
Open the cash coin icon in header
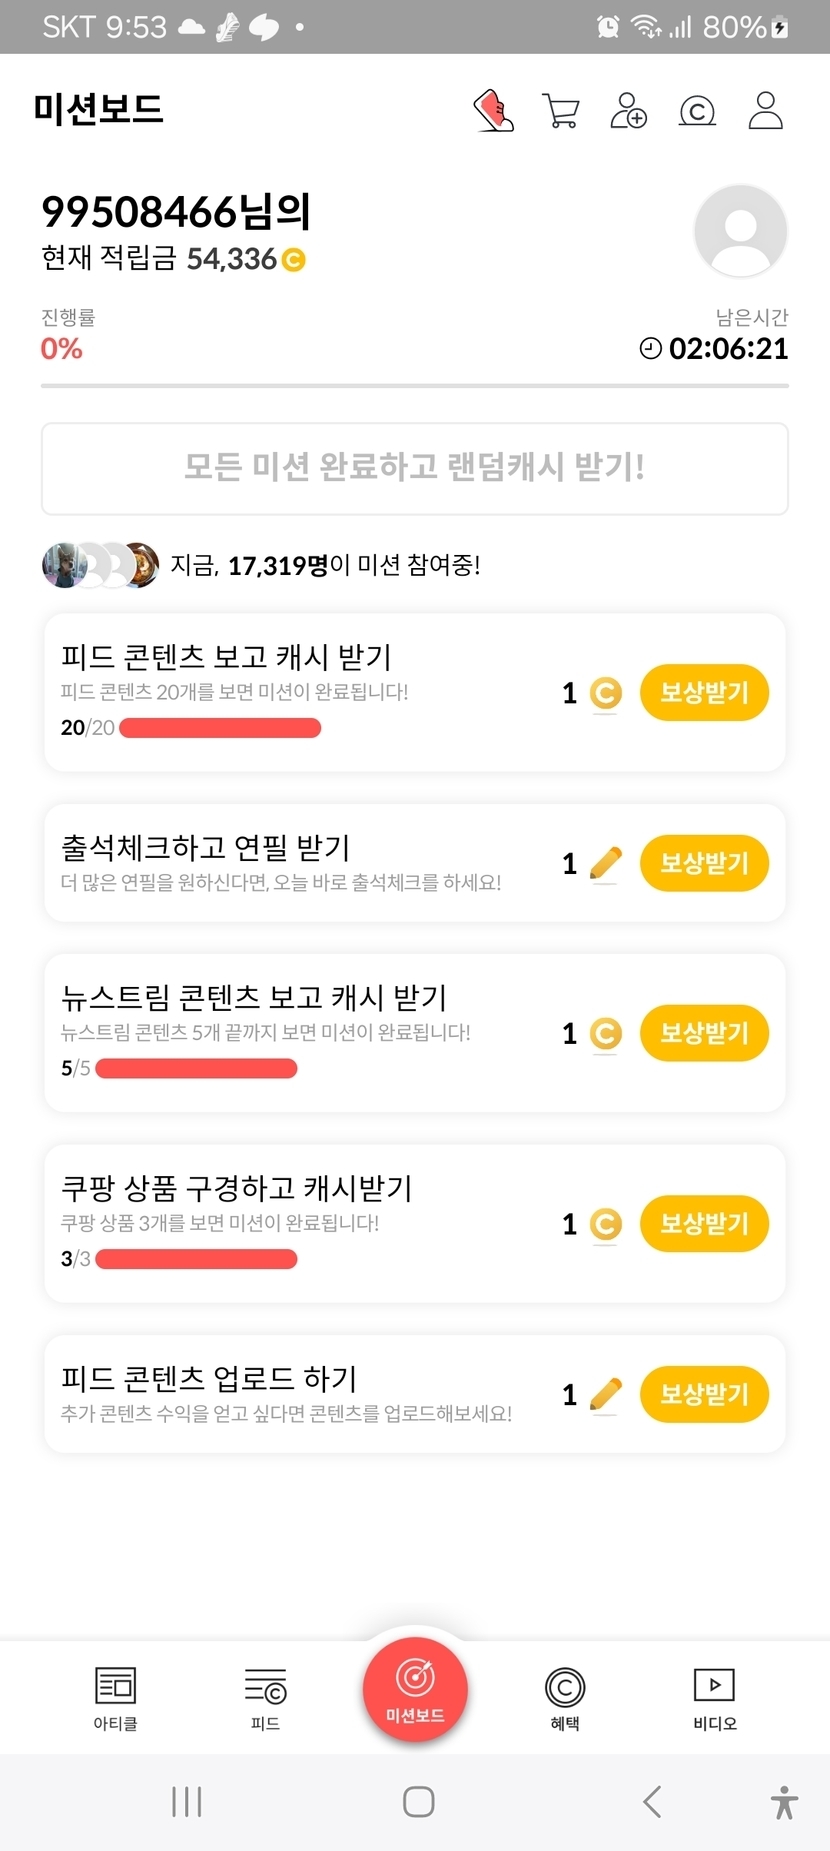click(697, 111)
